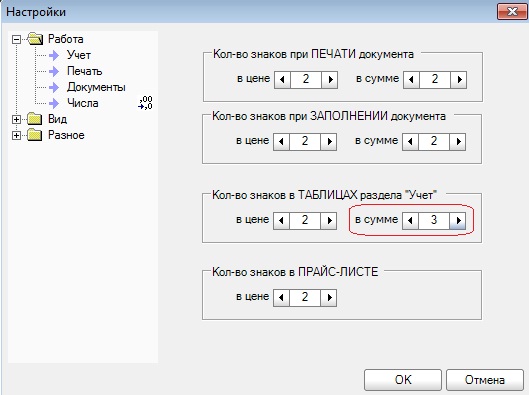
Task: Increase ПЕЧАТИ в сумме value
Action: click(459, 80)
